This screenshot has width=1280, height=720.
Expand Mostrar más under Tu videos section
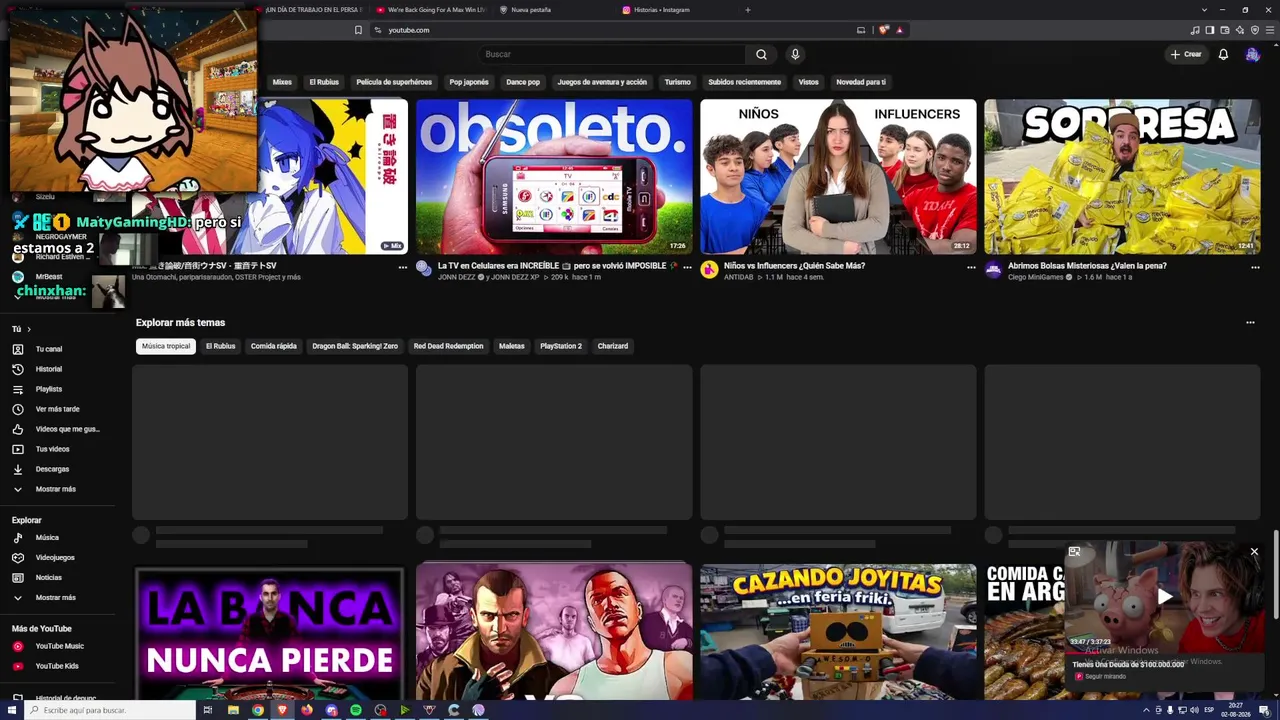point(57,489)
